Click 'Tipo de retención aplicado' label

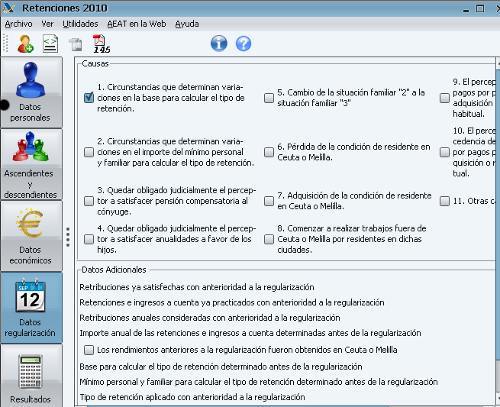(x=192, y=397)
